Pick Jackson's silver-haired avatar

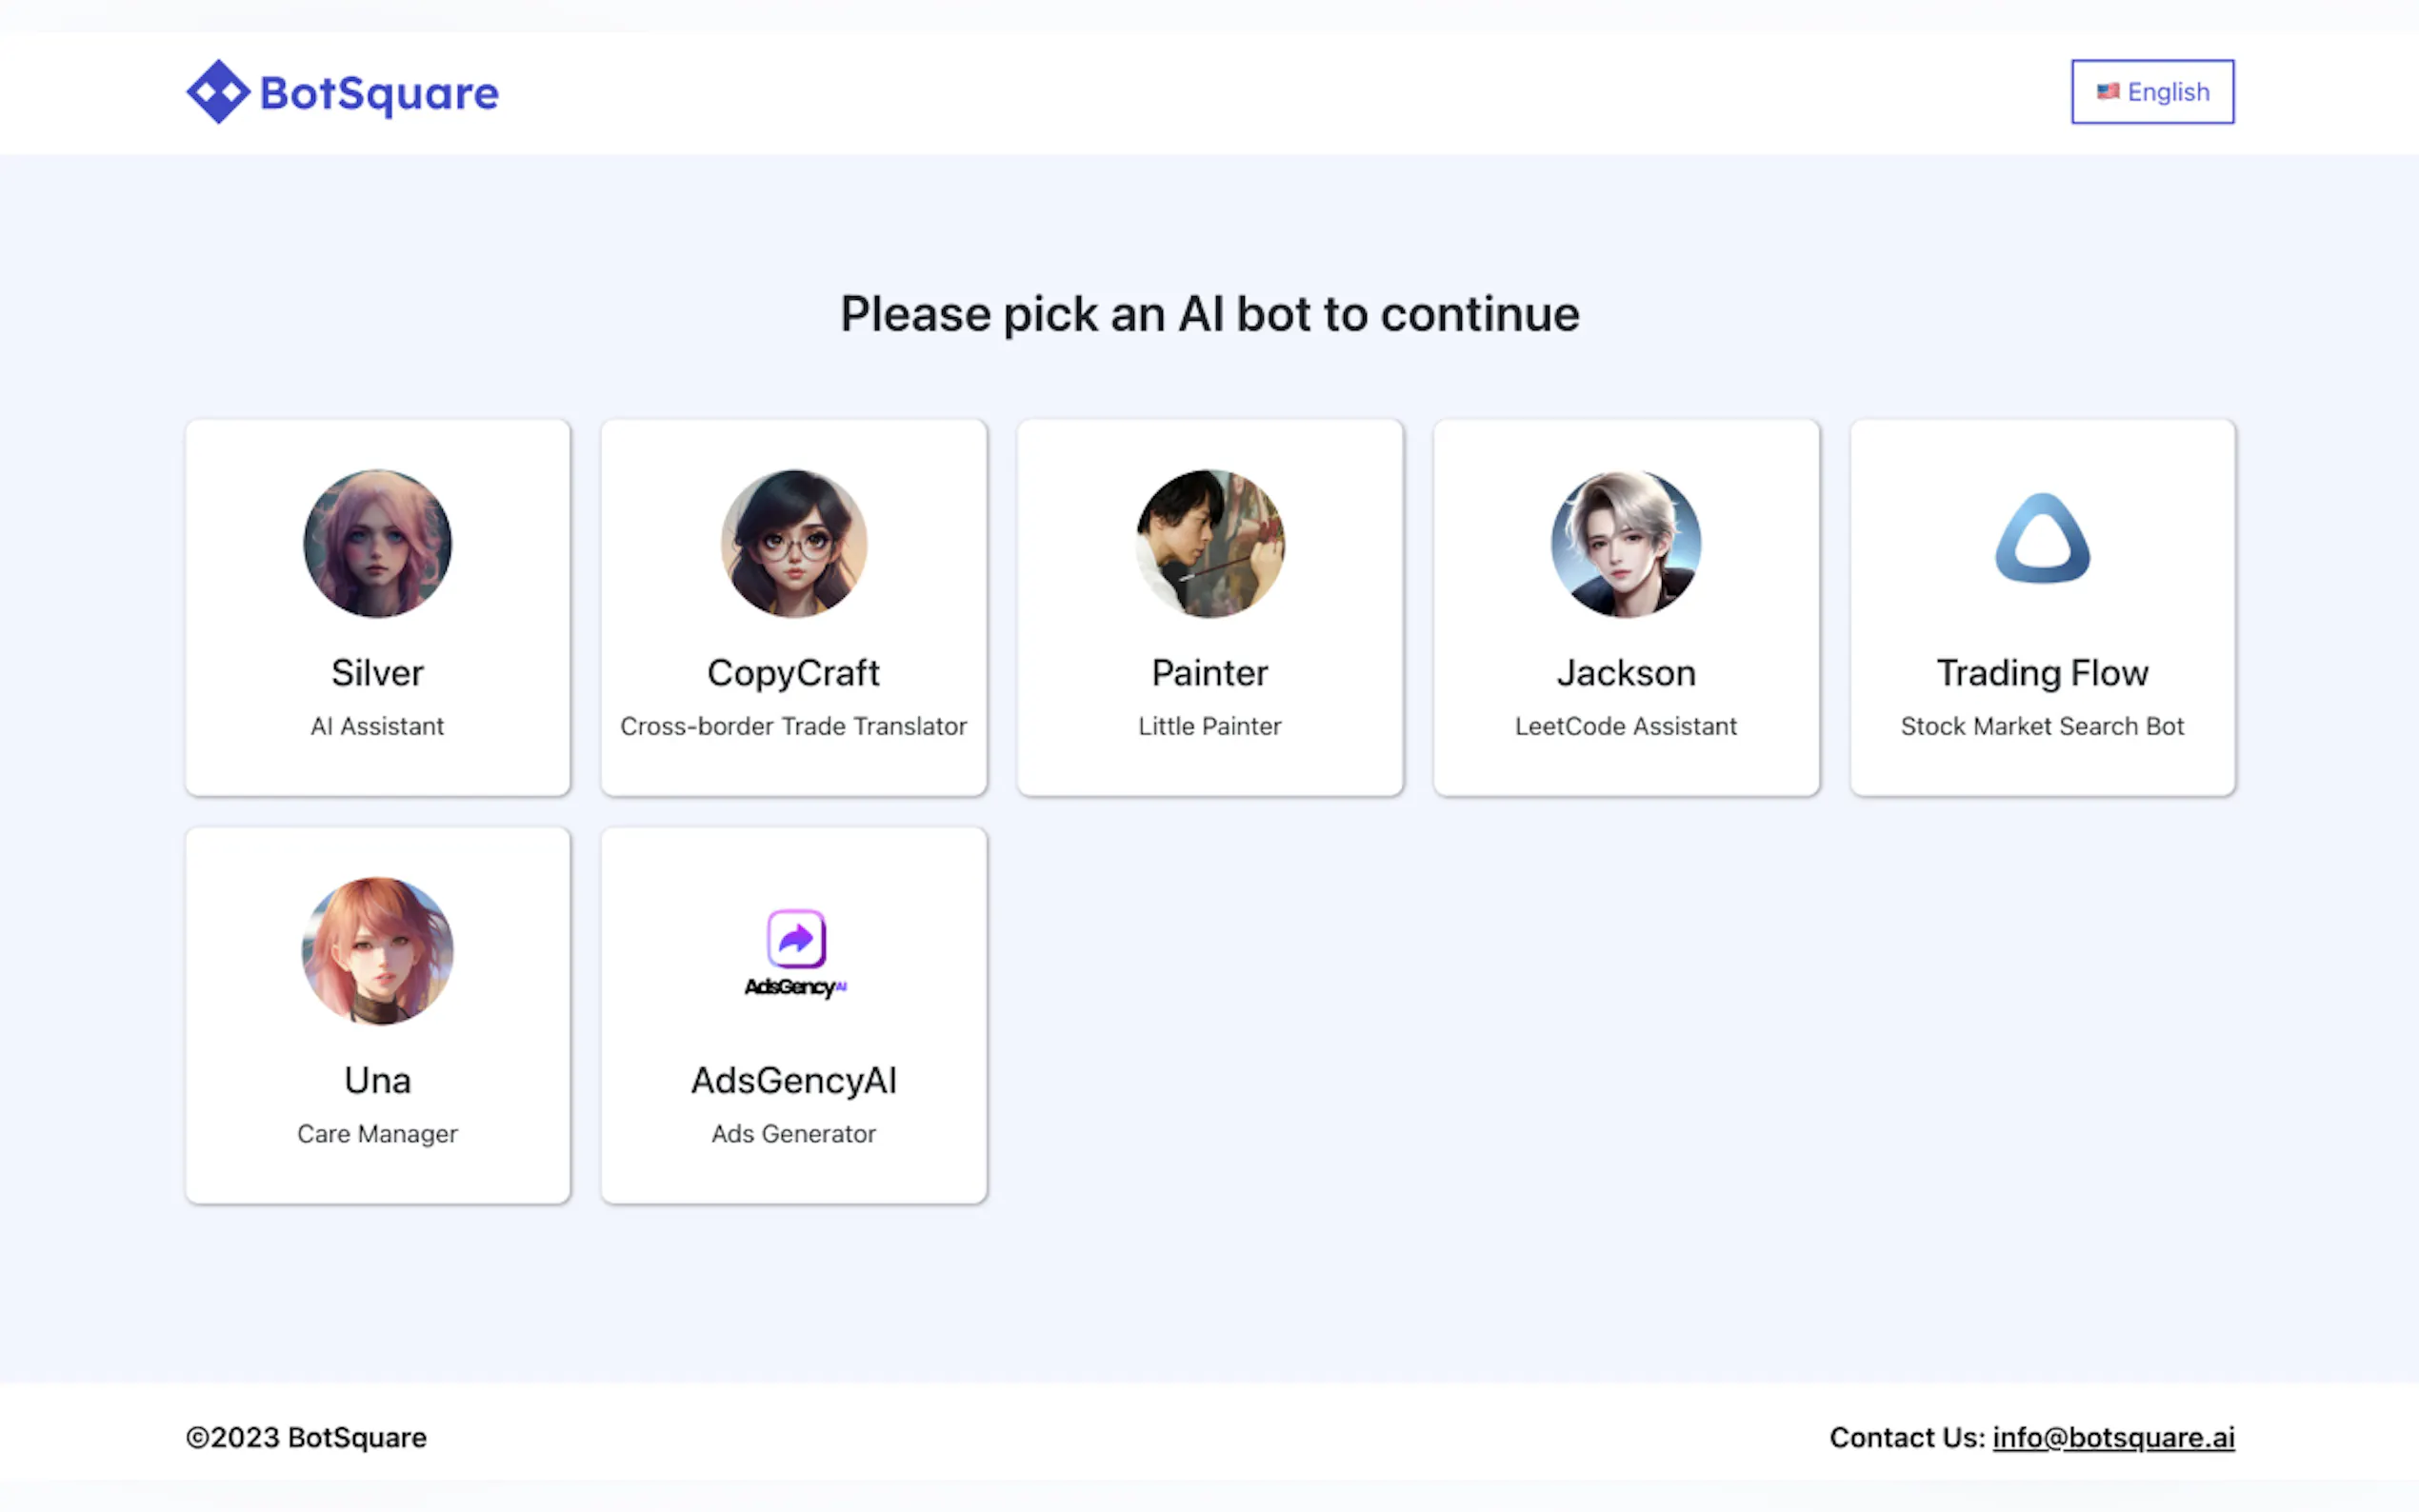1625,544
